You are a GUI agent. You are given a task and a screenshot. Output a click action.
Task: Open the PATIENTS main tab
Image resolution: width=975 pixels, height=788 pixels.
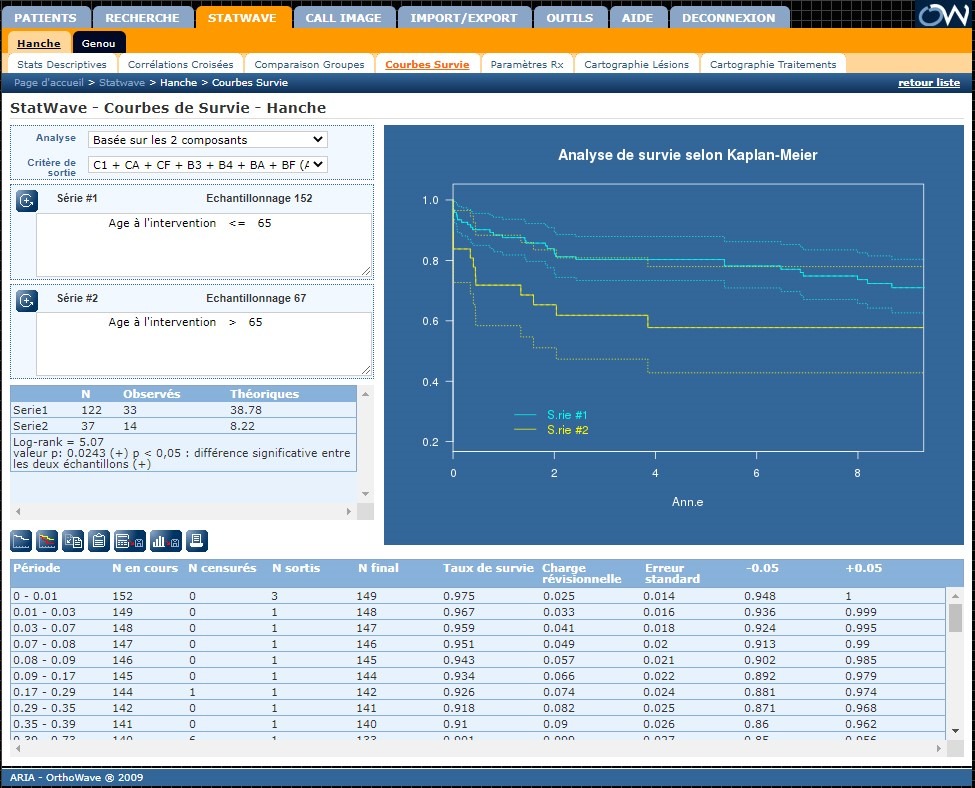(45, 18)
